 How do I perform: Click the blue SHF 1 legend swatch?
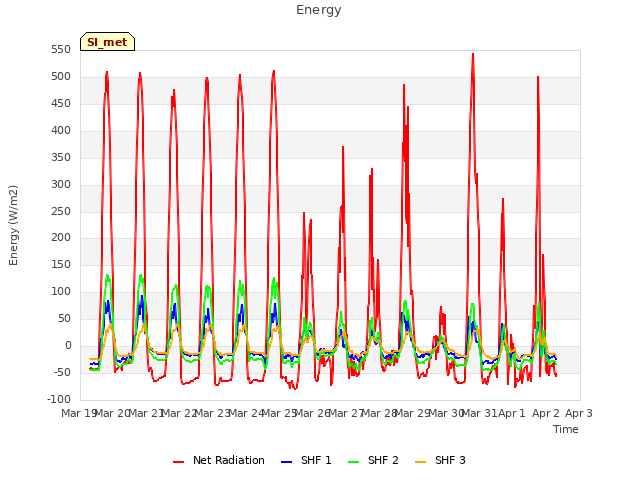point(287,462)
